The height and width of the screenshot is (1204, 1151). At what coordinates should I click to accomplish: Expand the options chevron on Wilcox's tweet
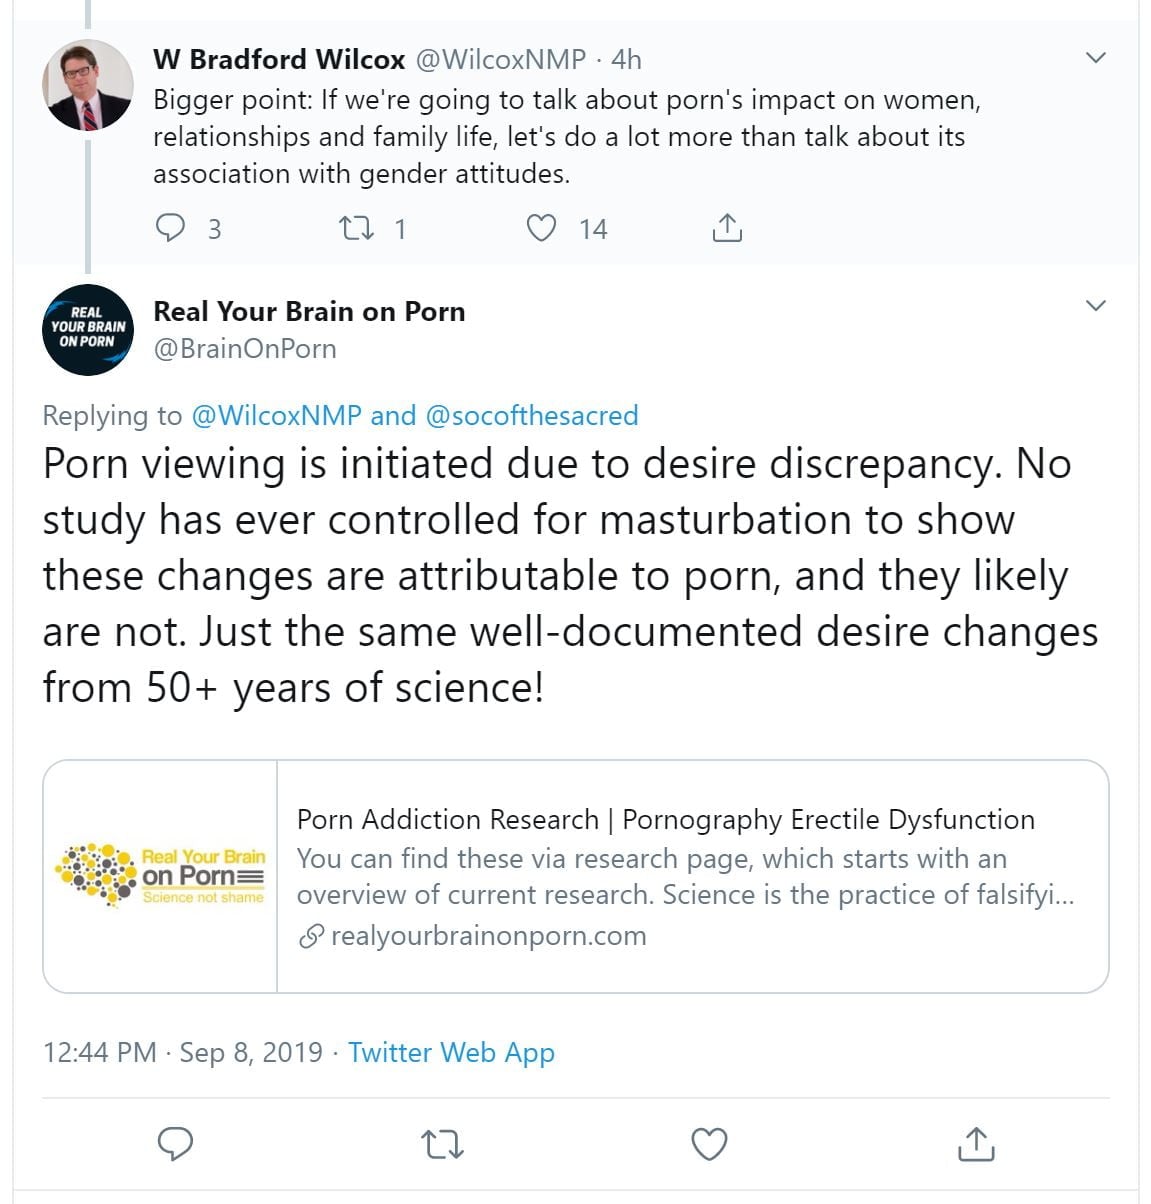[1096, 58]
